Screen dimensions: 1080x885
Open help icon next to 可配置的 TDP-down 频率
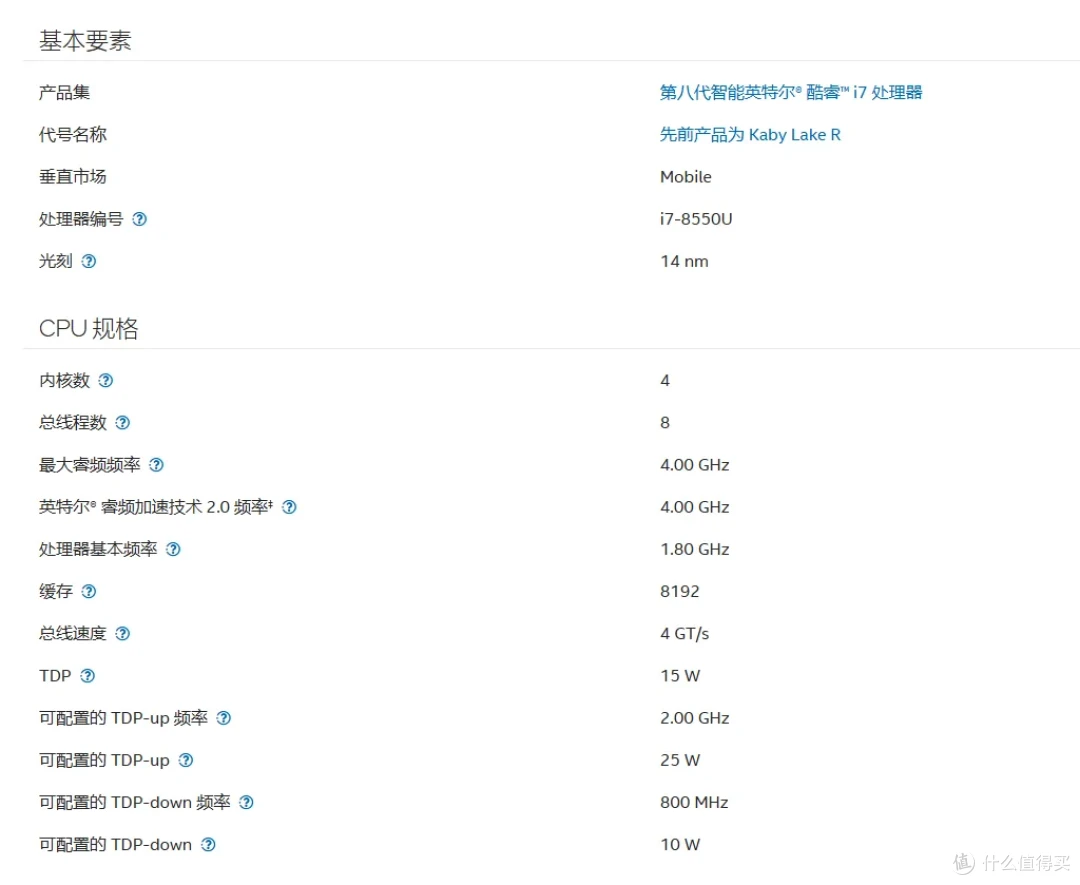246,802
